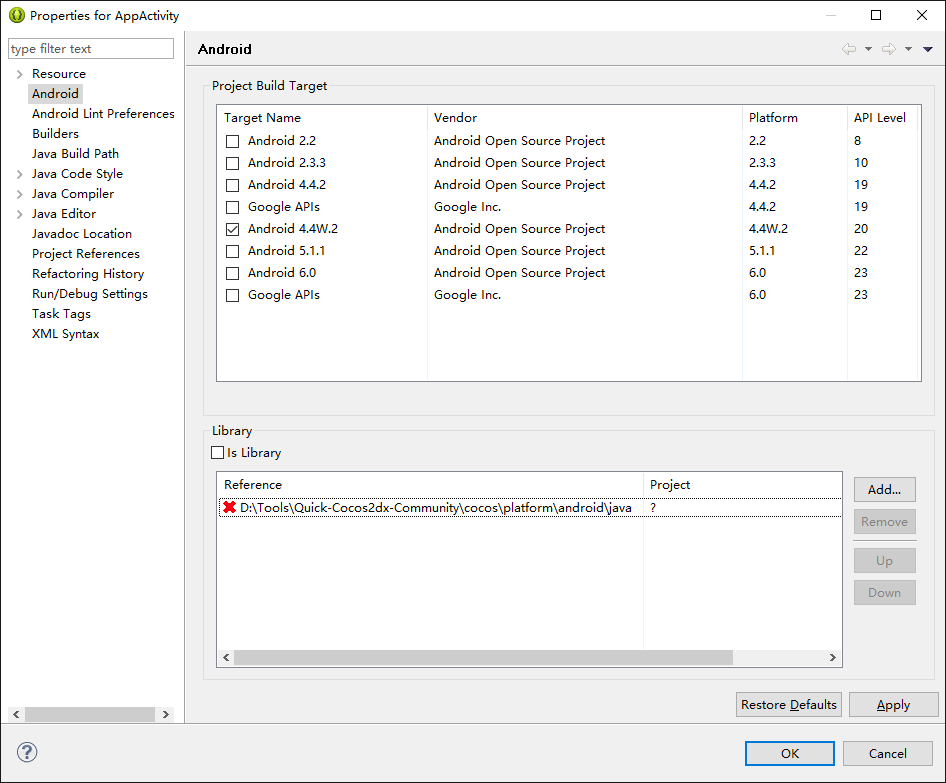This screenshot has height=783, width=946.
Task: Expand the Java Compiler node
Action: [x=19, y=194]
